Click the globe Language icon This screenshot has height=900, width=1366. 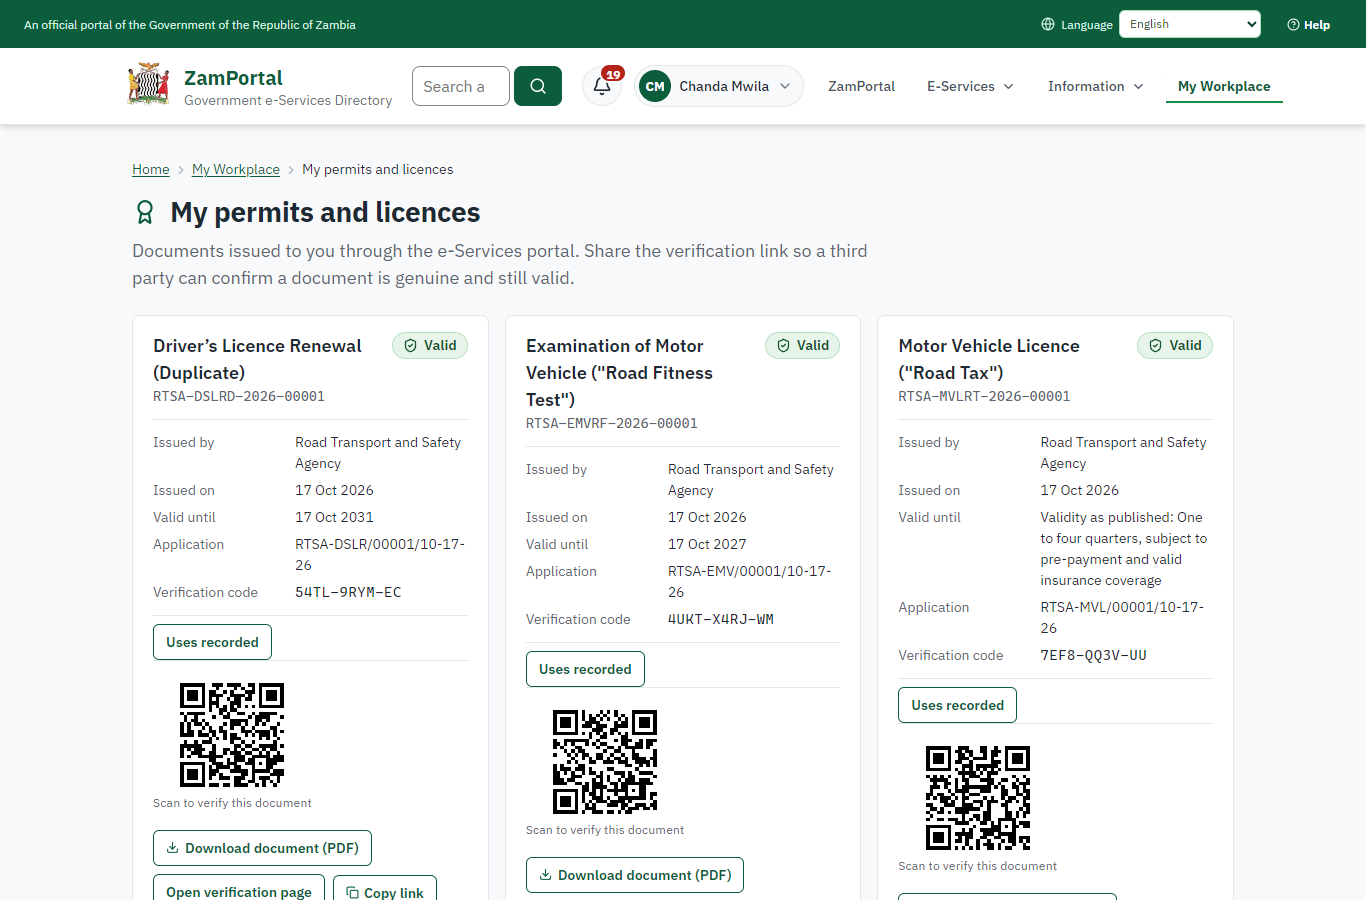coord(1048,24)
